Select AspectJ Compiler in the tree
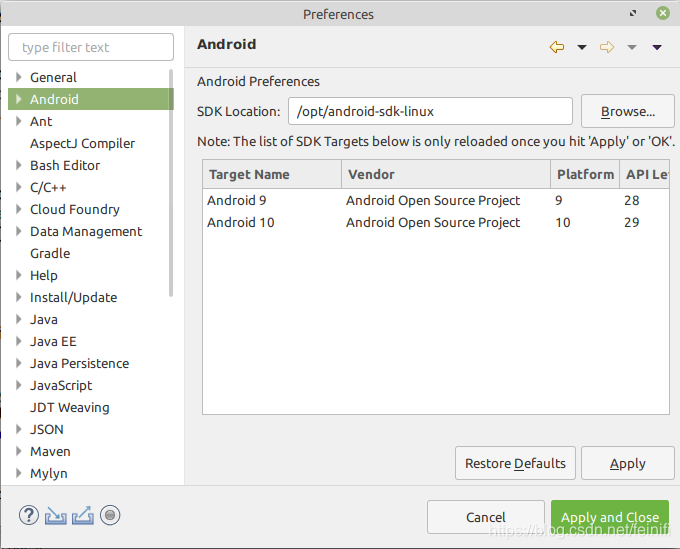Screen dimensions: 680x549 (82, 144)
